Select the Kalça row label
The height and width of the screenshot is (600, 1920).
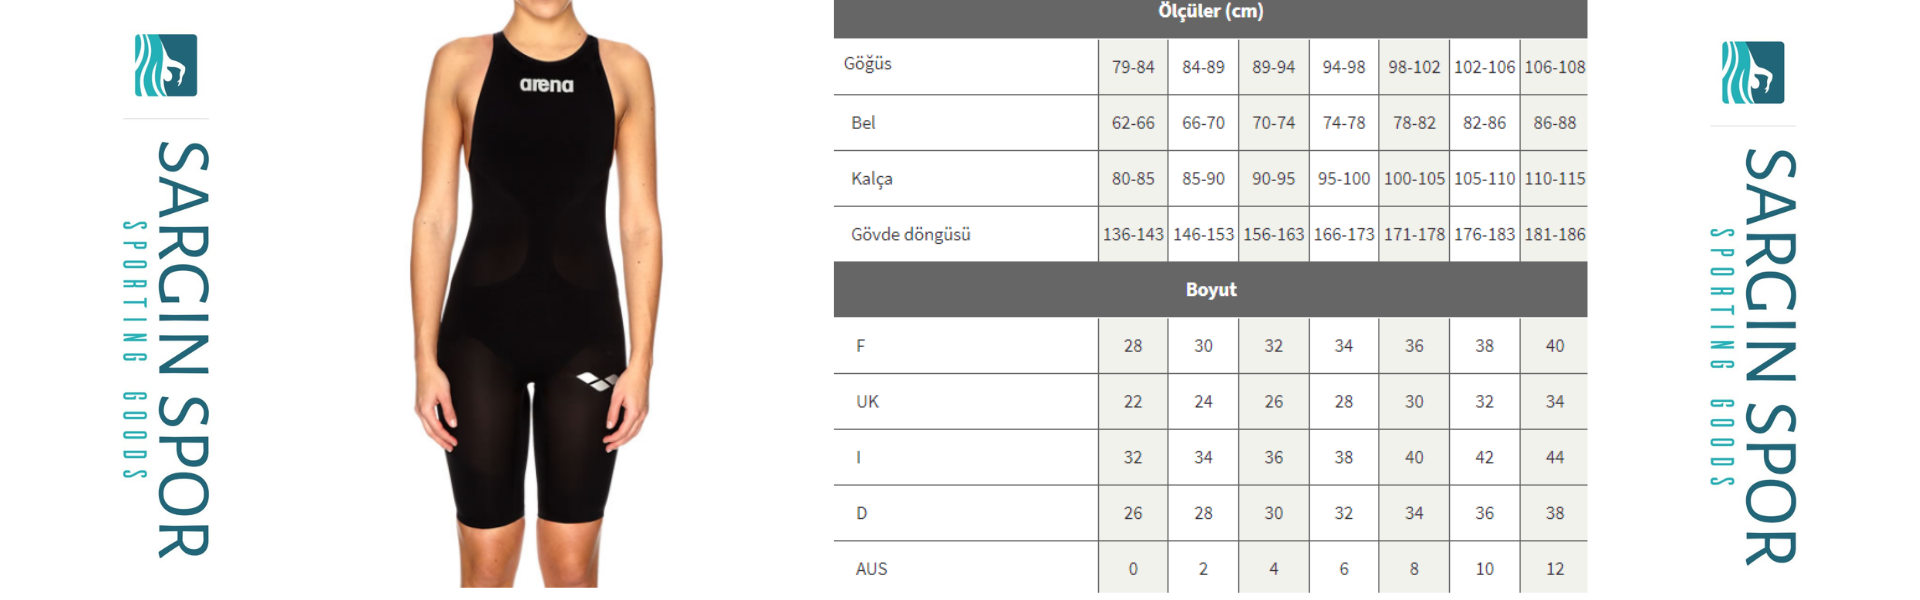tap(872, 179)
